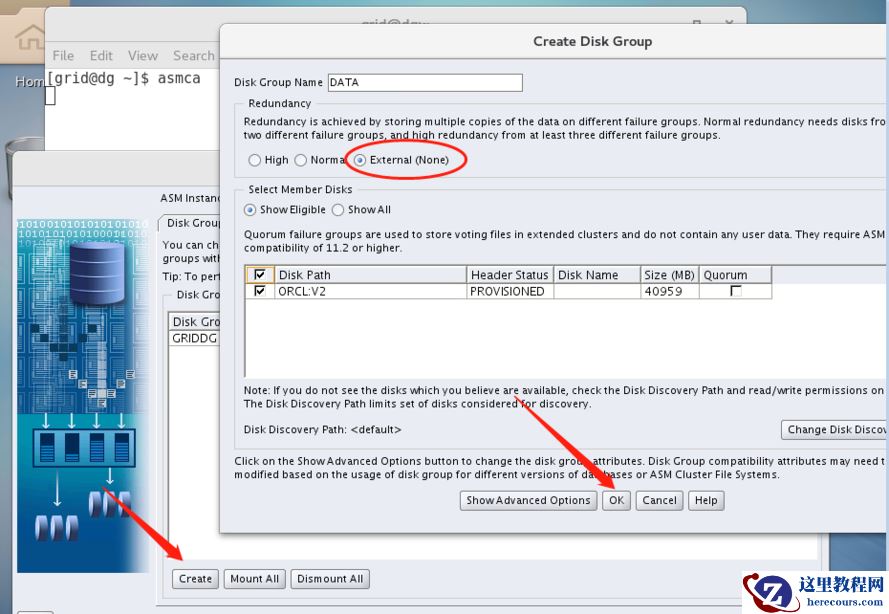
Task: Open the Edit menu in terminal window
Action: (x=101, y=56)
